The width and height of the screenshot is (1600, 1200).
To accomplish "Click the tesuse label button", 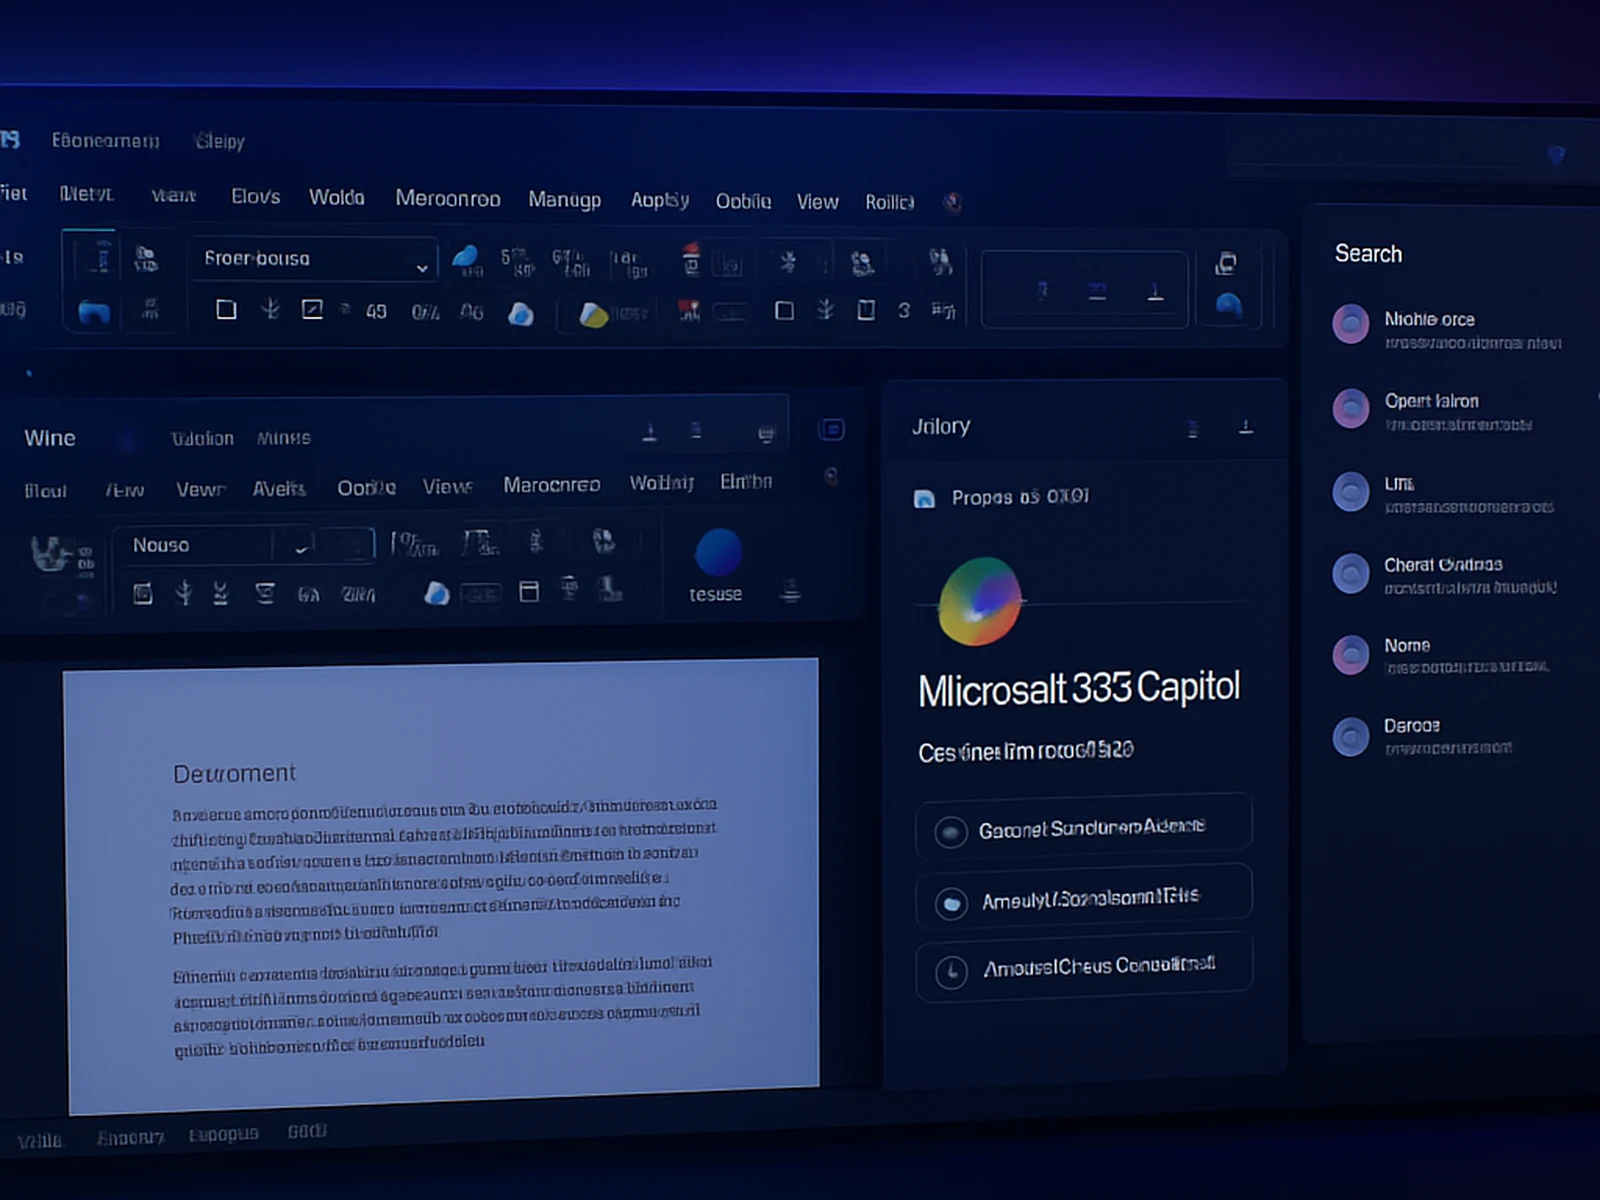I will (x=715, y=594).
